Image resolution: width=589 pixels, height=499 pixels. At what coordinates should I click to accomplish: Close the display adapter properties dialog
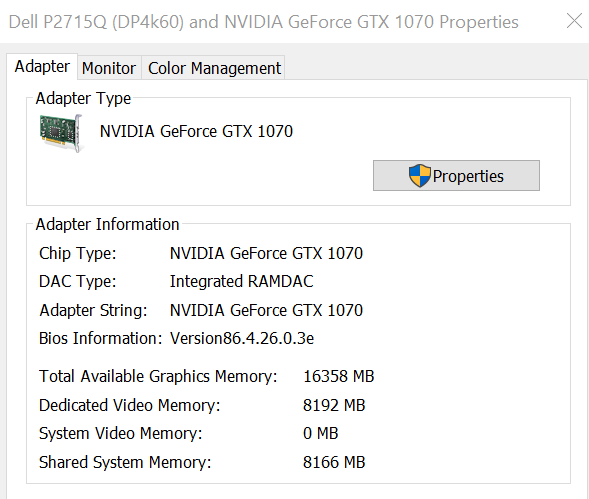pos(574,21)
